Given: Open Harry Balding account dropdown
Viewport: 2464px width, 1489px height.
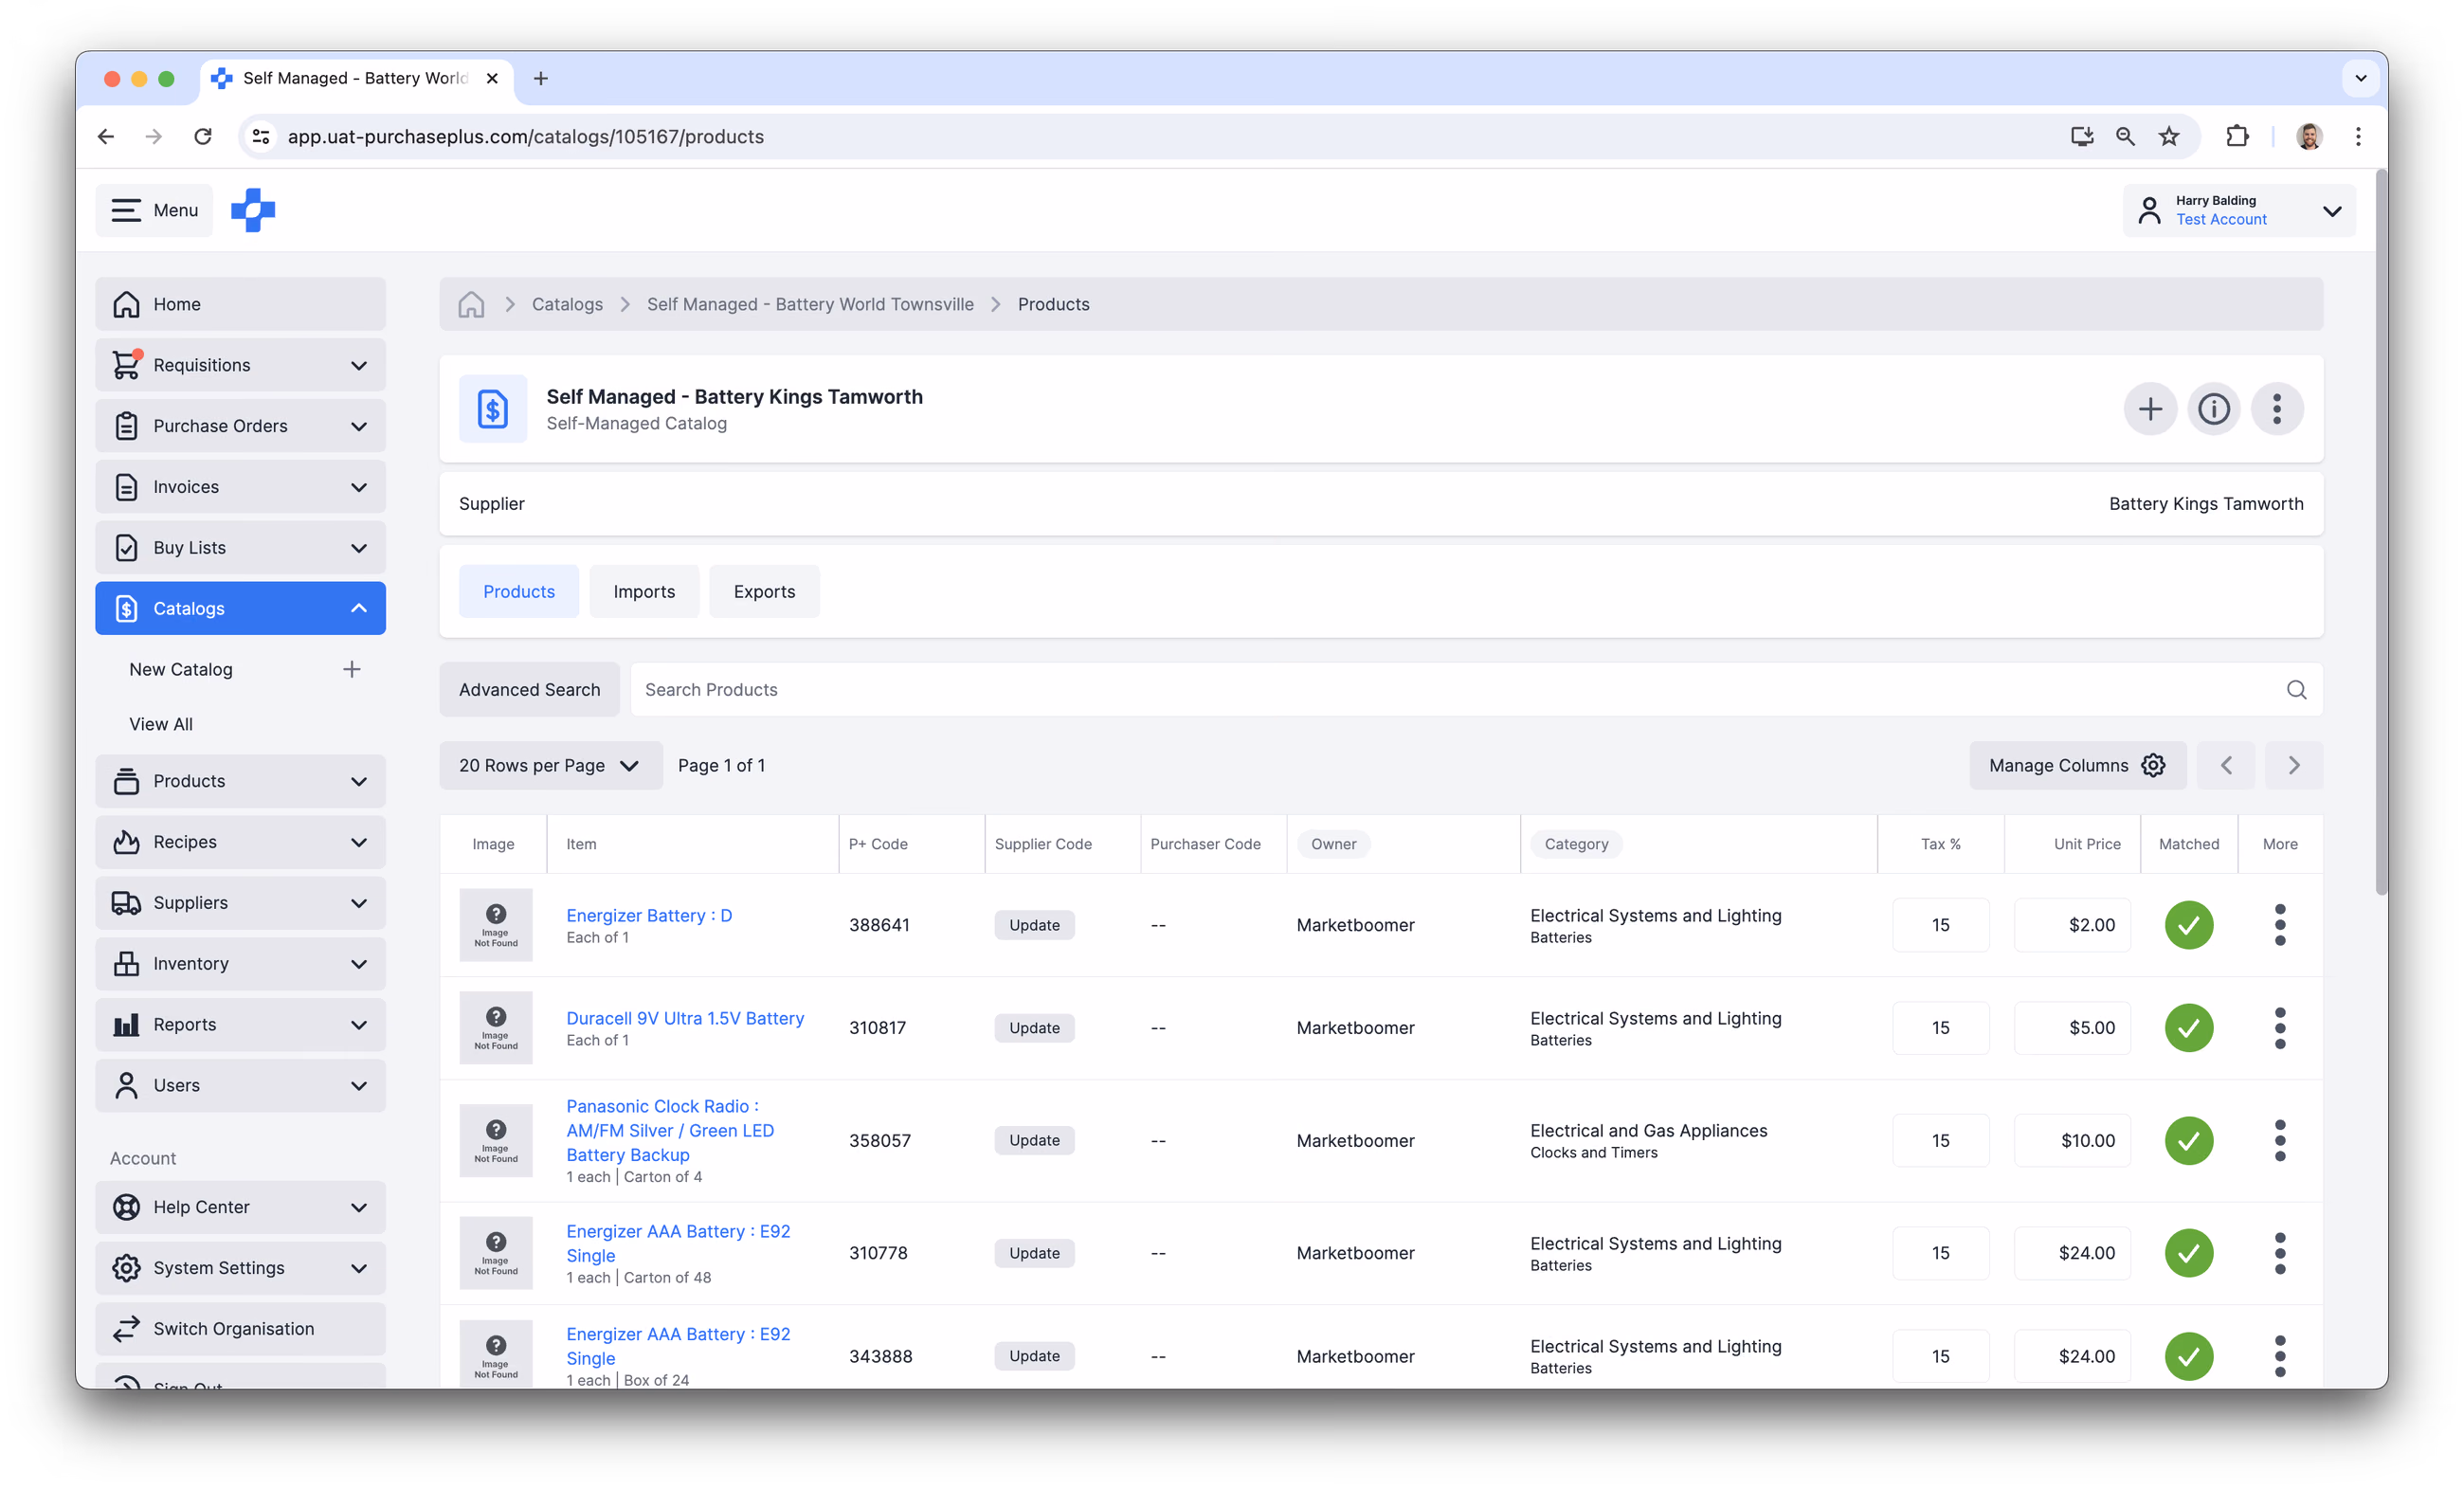Looking at the screenshot, I should pos(2239,210).
